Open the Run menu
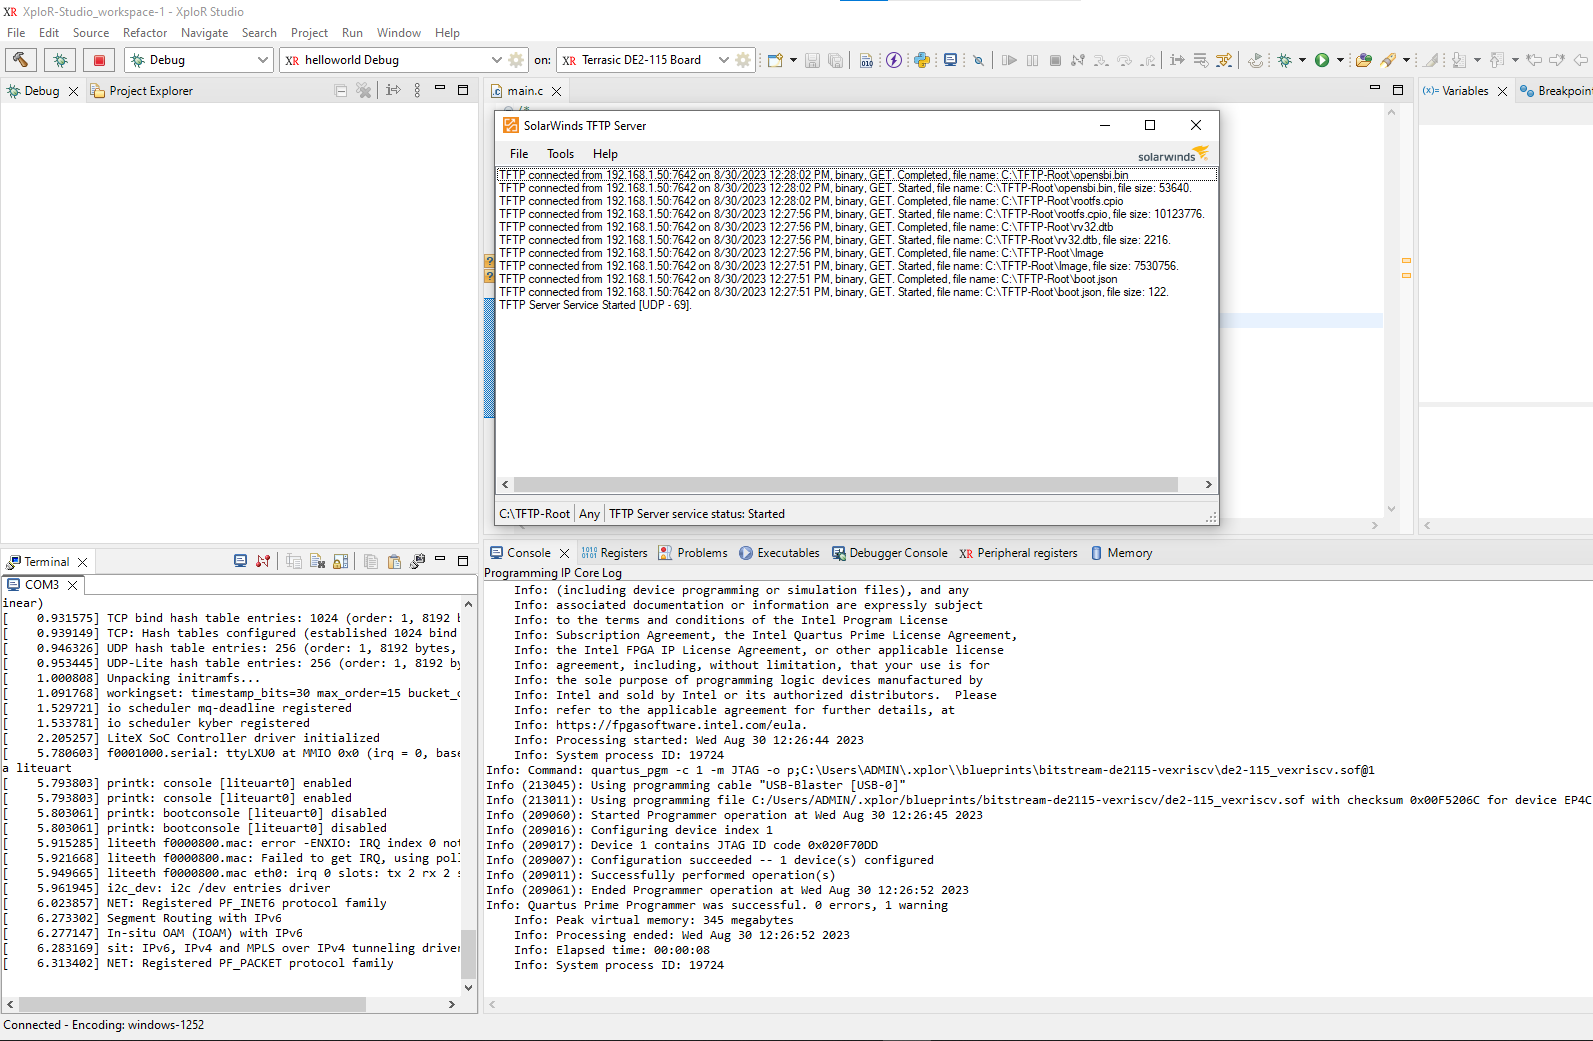The width and height of the screenshot is (1593, 1041). coord(352,33)
